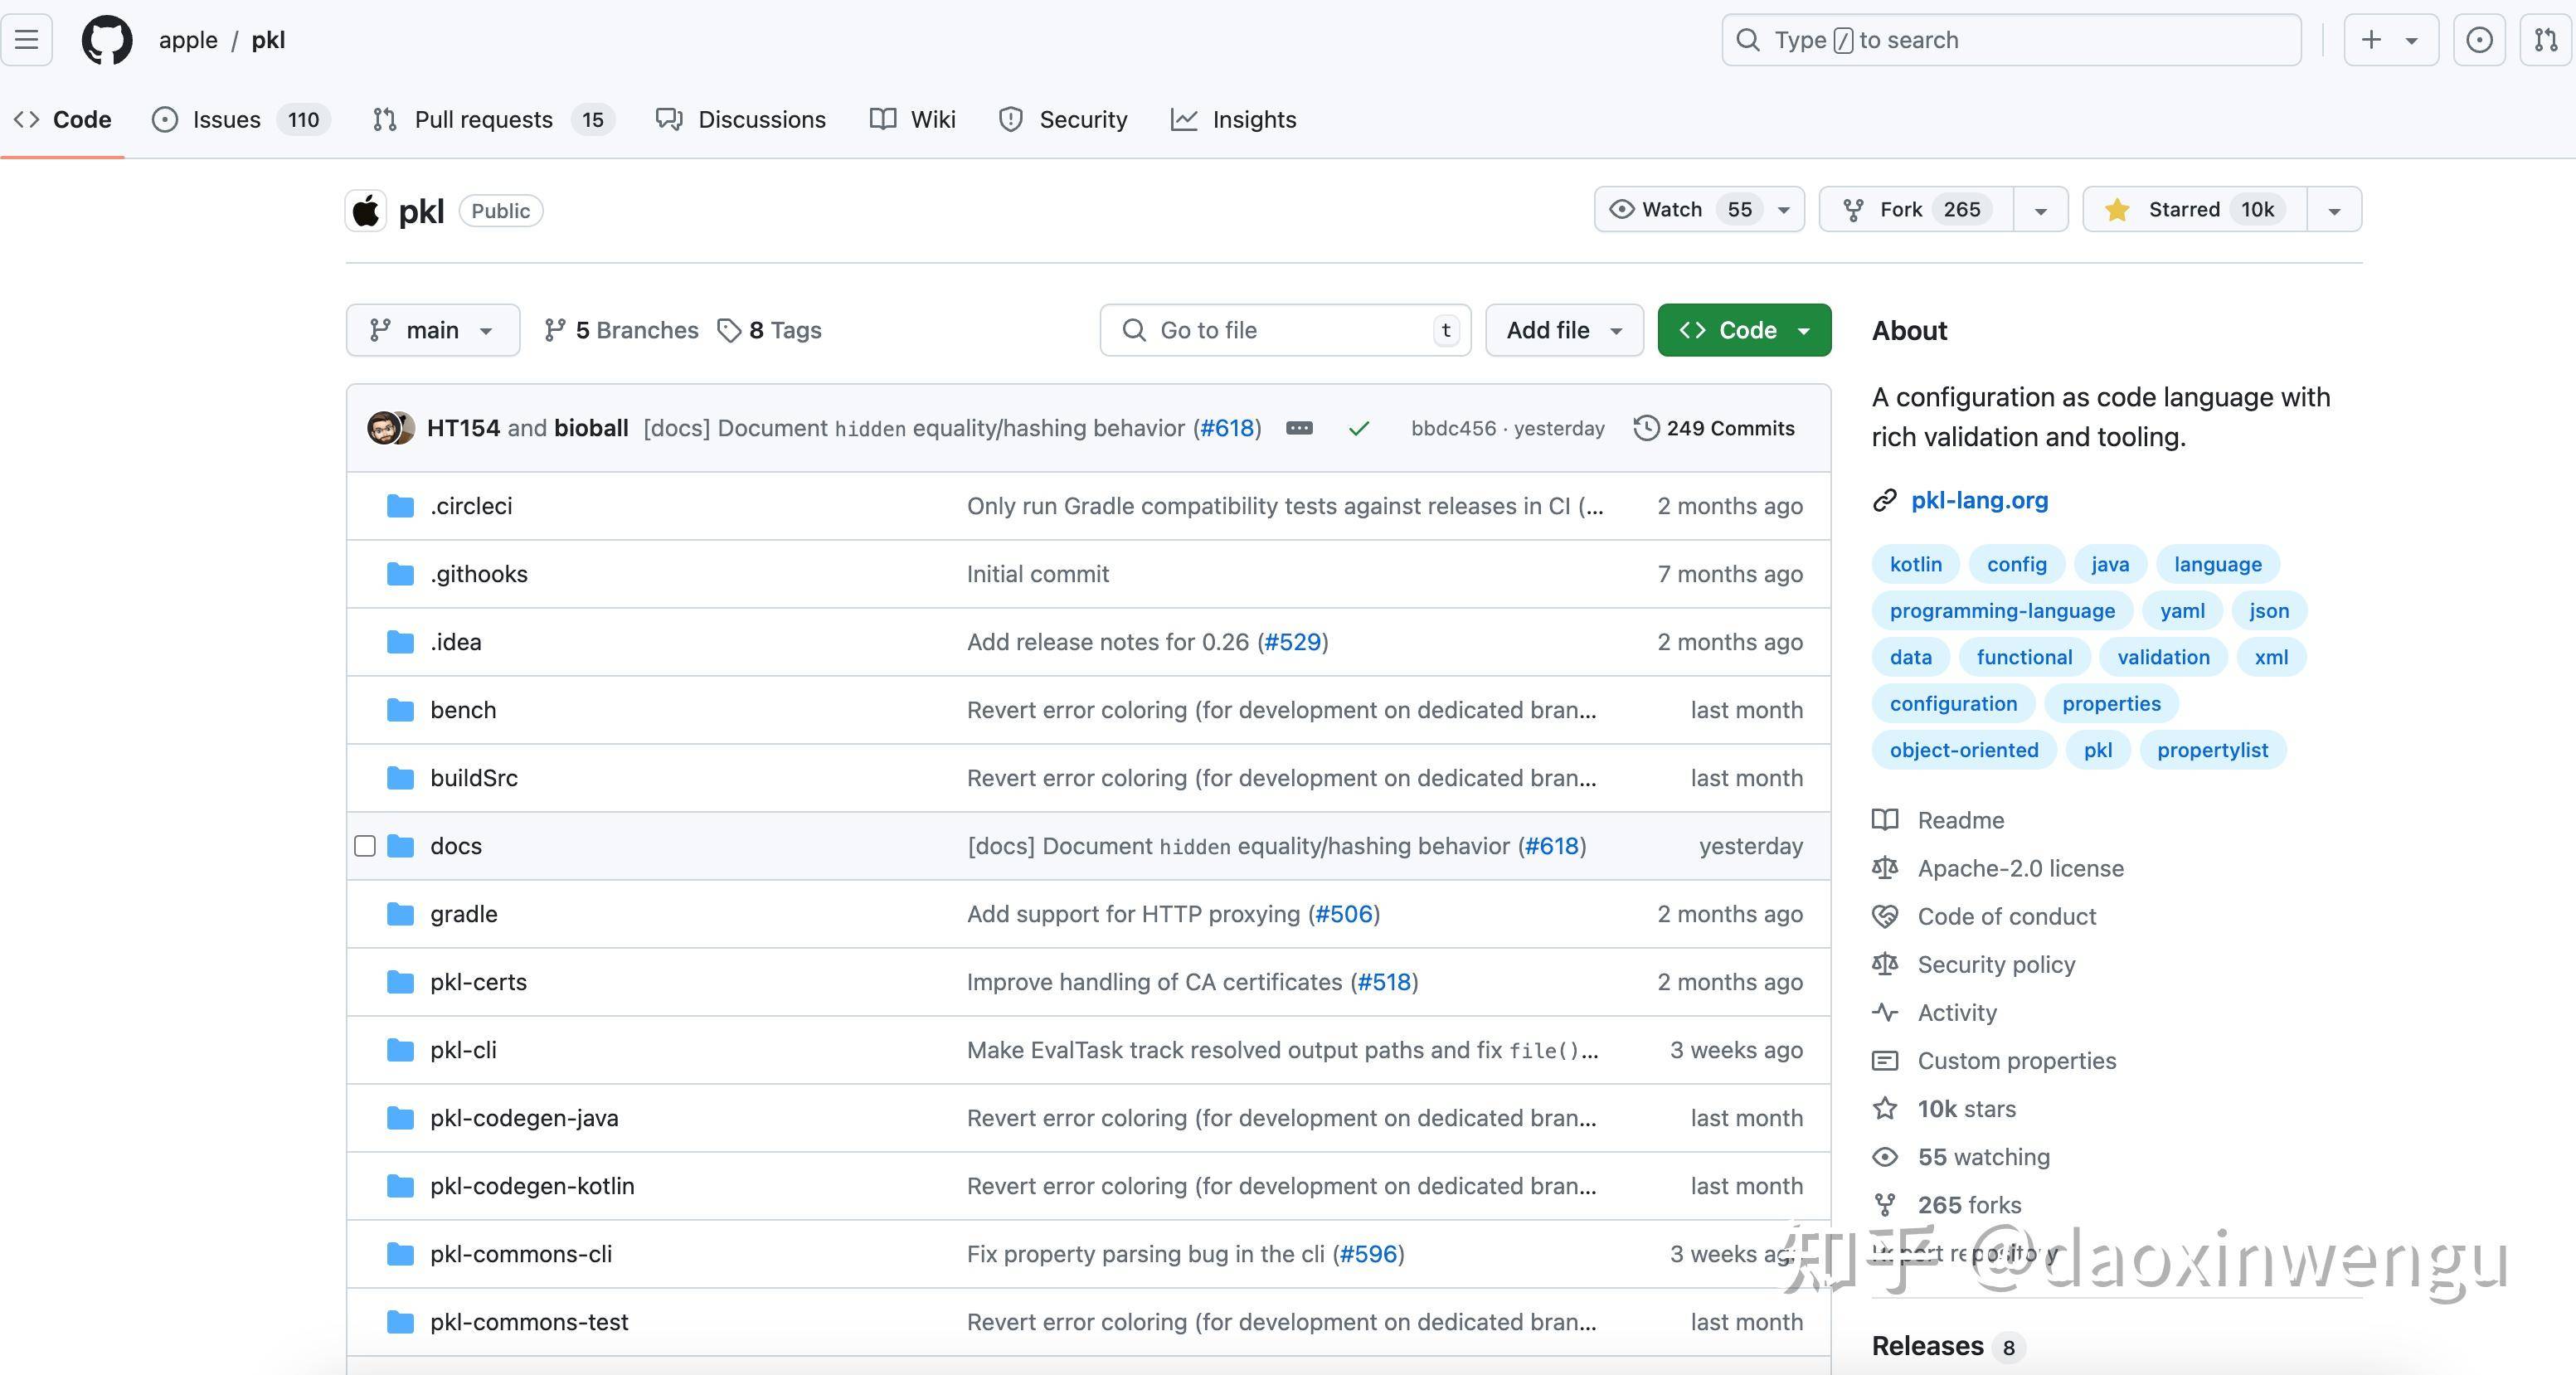View the 5 Branches link
The height and width of the screenshot is (1375, 2576).
[x=621, y=330]
